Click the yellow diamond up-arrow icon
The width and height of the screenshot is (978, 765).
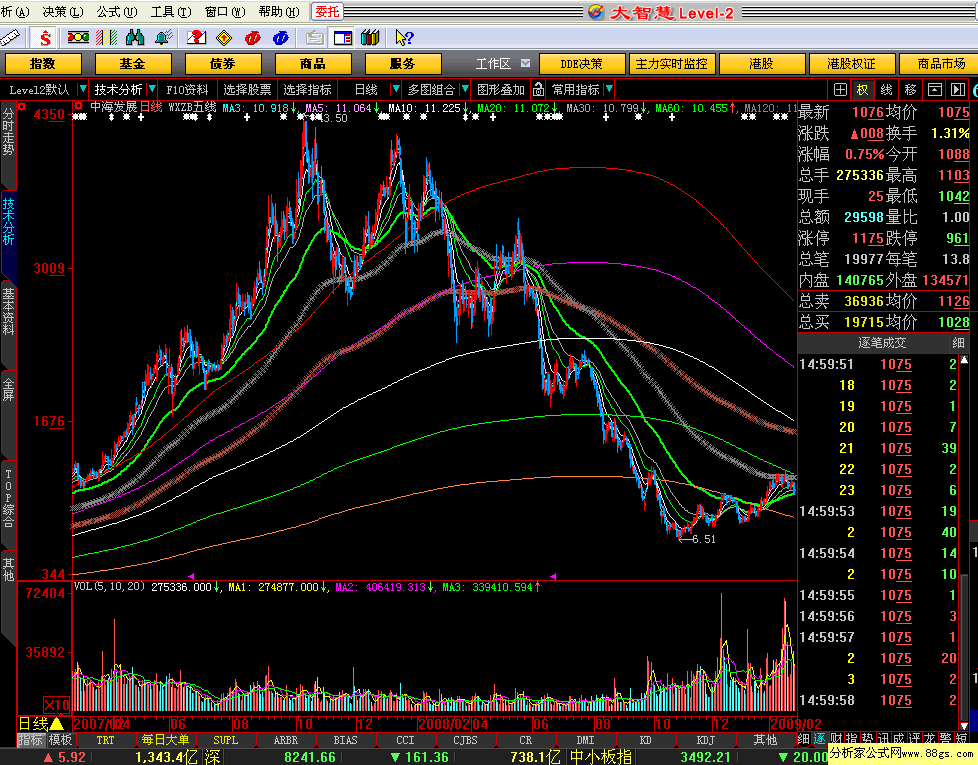point(224,38)
